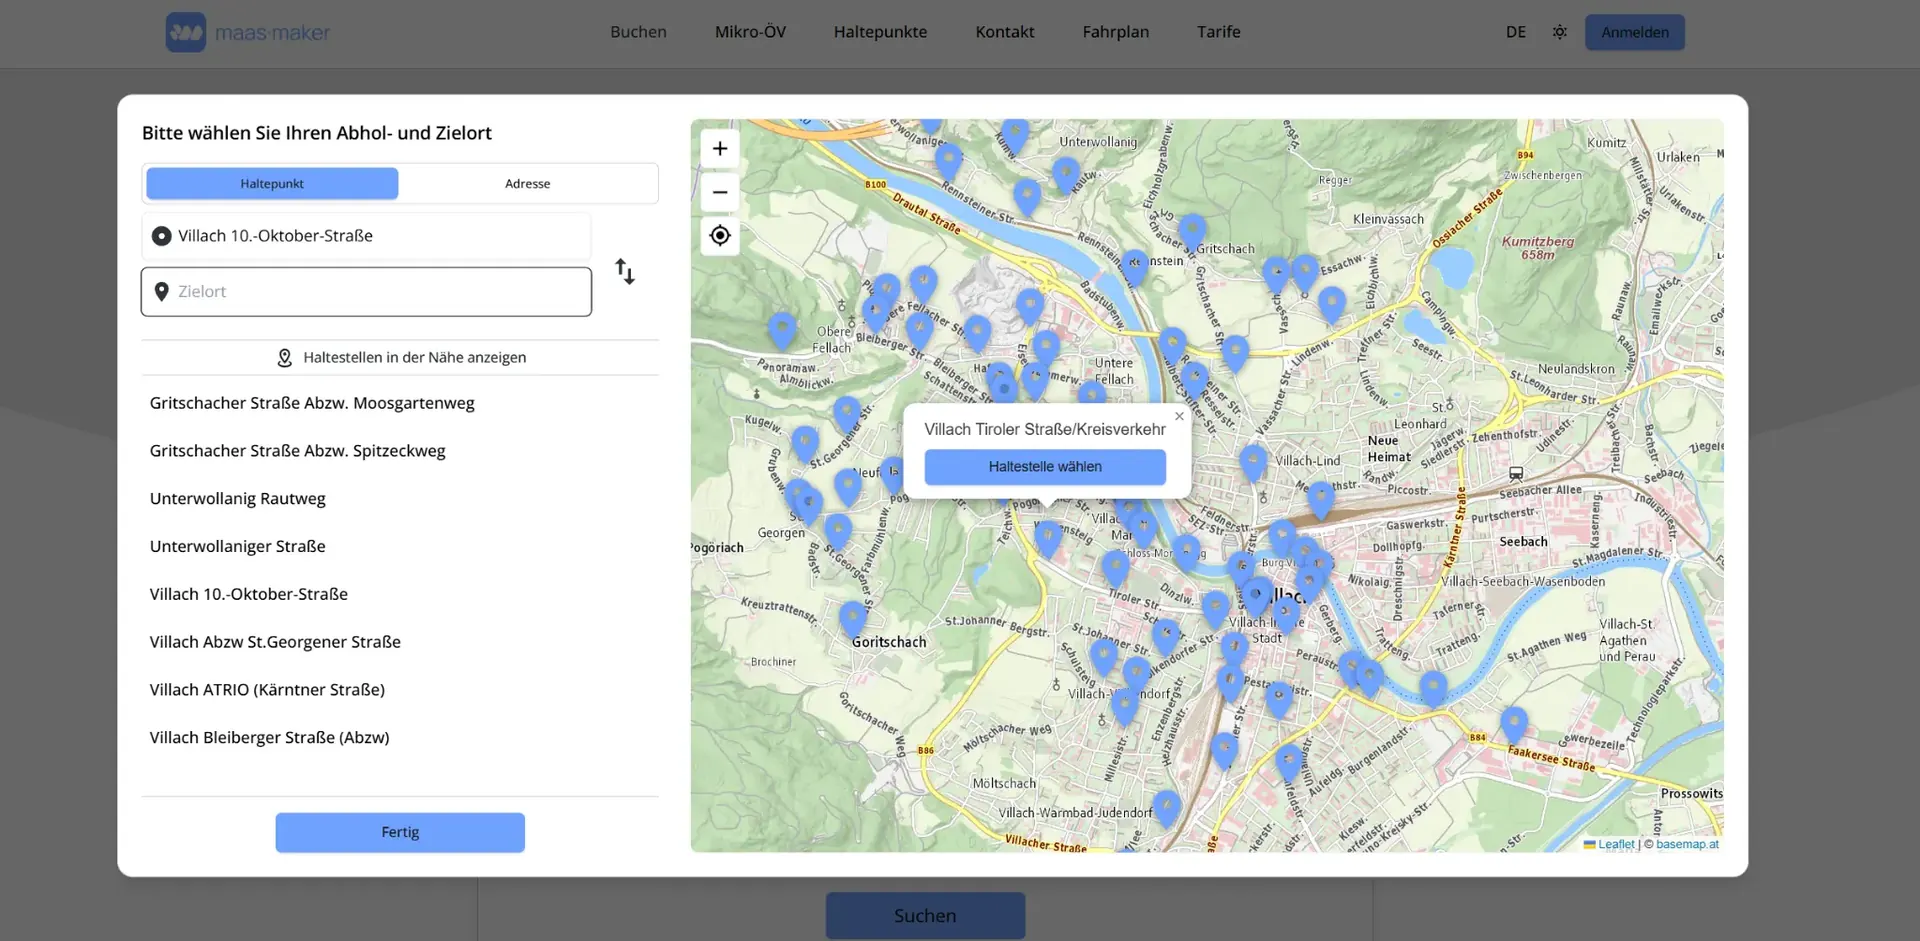Click the Suchen button behind the dialog
The height and width of the screenshot is (941, 1920).
[x=925, y=916]
